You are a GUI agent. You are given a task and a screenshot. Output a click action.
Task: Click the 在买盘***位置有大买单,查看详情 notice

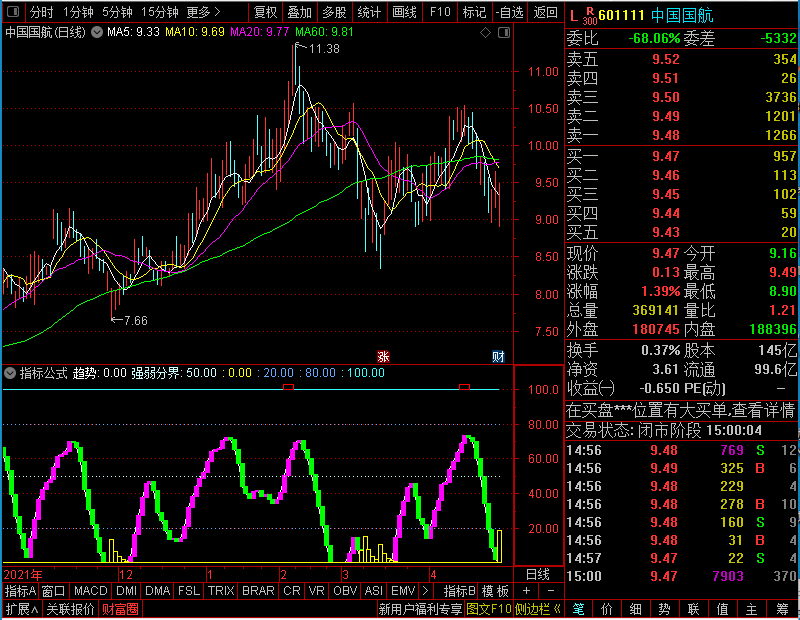pyautogui.click(x=681, y=410)
